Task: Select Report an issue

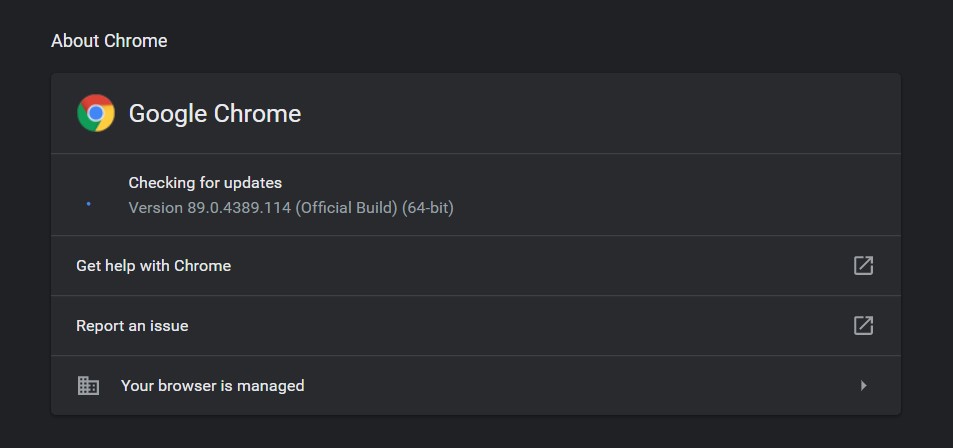Action: (132, 325)
